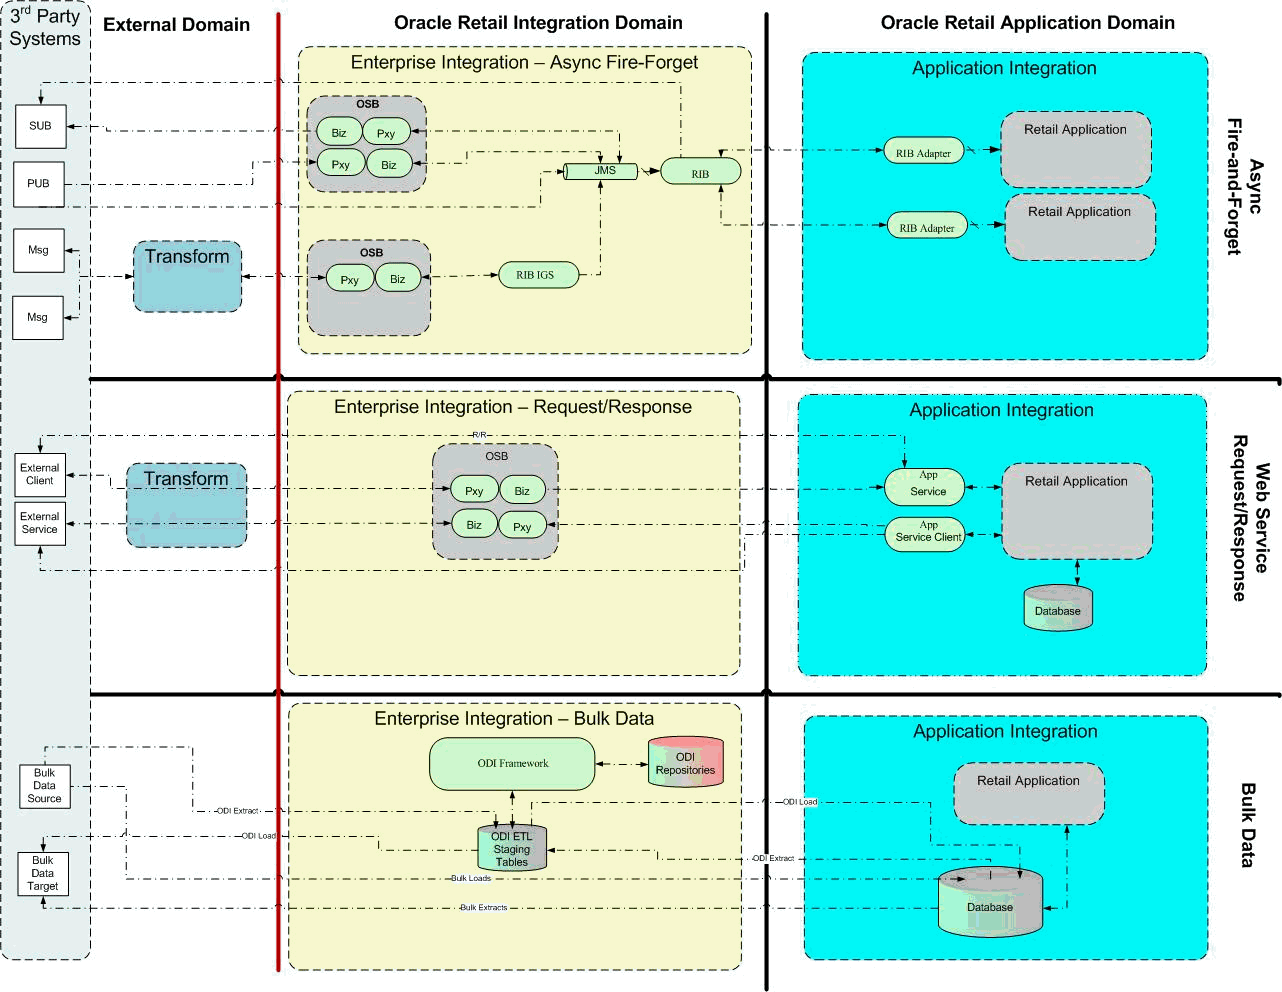This screenshot has height=992, width=1282.
Task: Click the Web Service Request/Response side label
Action: point(1250,518)
